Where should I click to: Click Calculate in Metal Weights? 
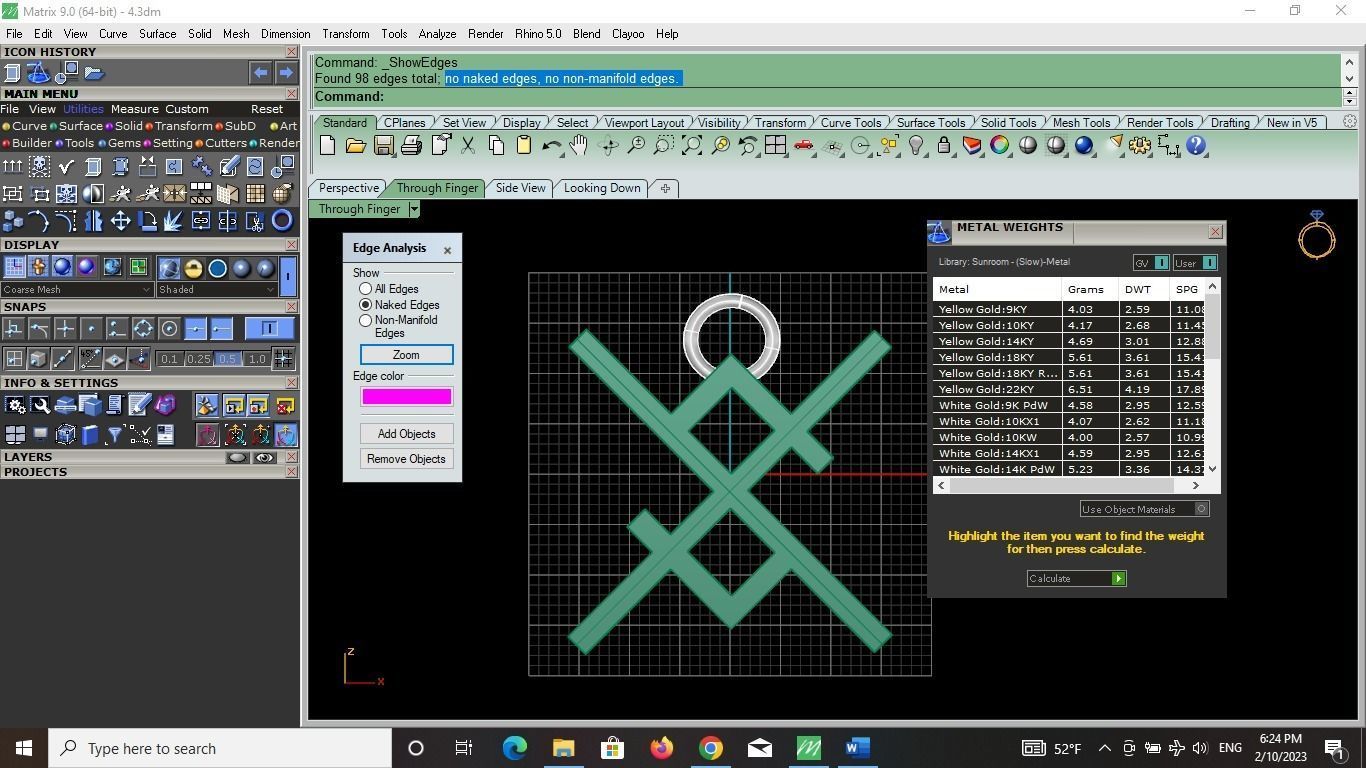(1076, 579)
